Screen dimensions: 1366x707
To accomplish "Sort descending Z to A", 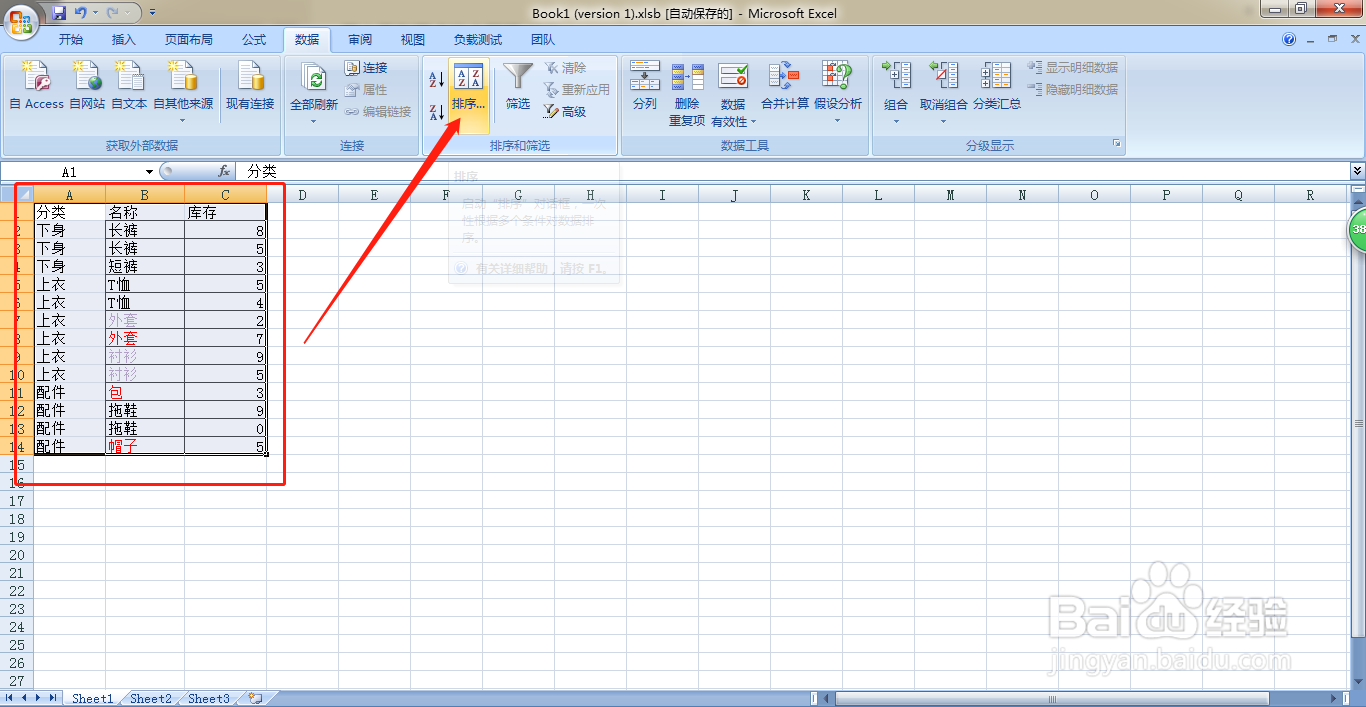I will click(x=436, y=112).
